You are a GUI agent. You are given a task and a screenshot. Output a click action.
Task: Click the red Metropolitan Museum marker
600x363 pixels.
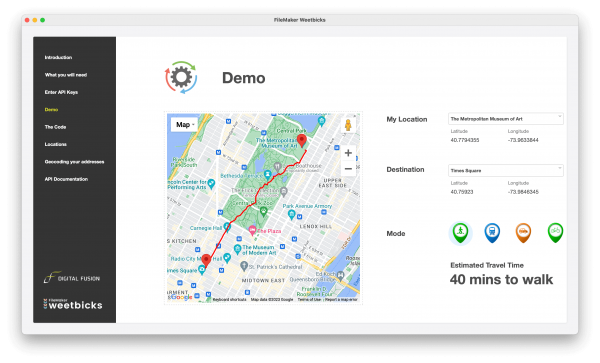point(302,141)
